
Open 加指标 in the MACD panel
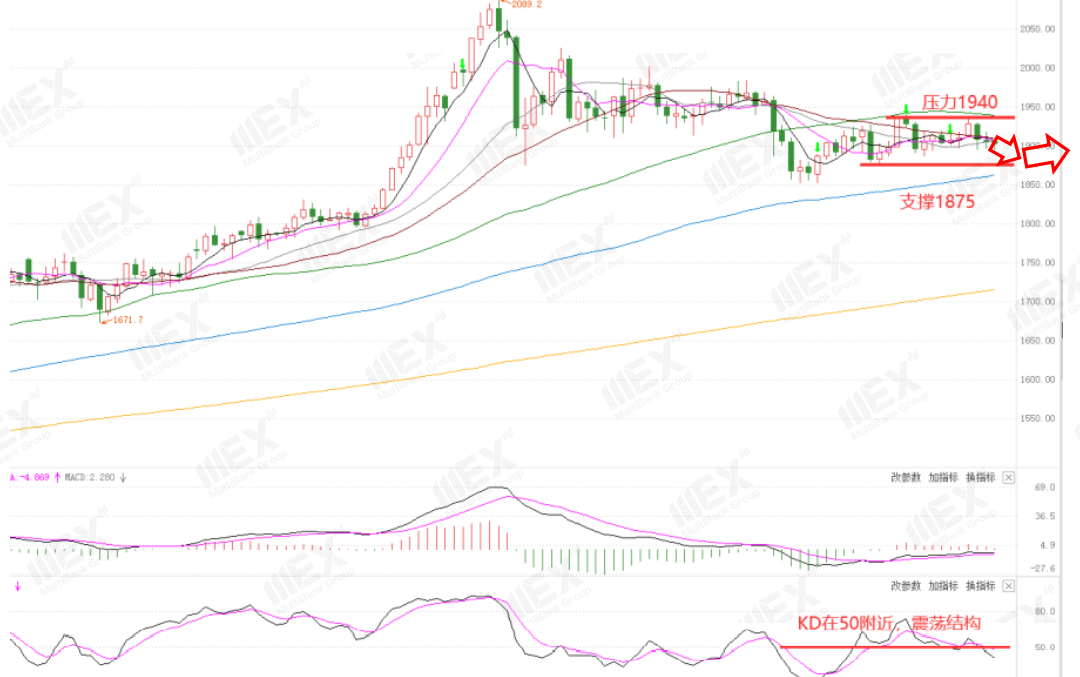943,477
